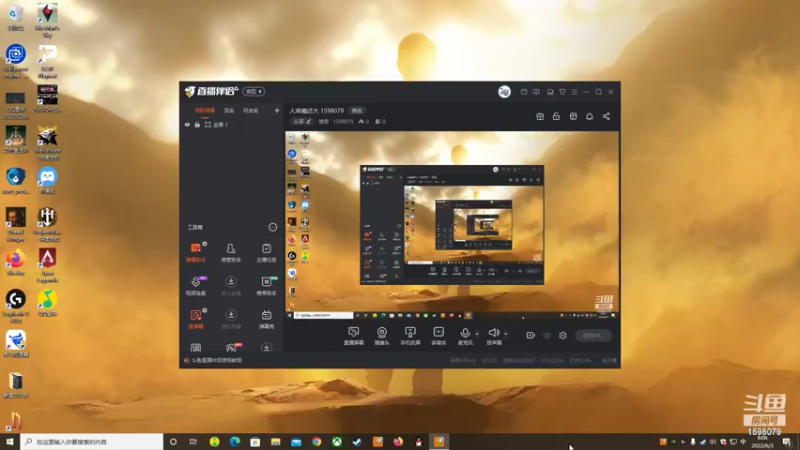The height and width of the screenshot is (450, 800).
Task: Switch to the third scene tab
Action: click(250, 111)
